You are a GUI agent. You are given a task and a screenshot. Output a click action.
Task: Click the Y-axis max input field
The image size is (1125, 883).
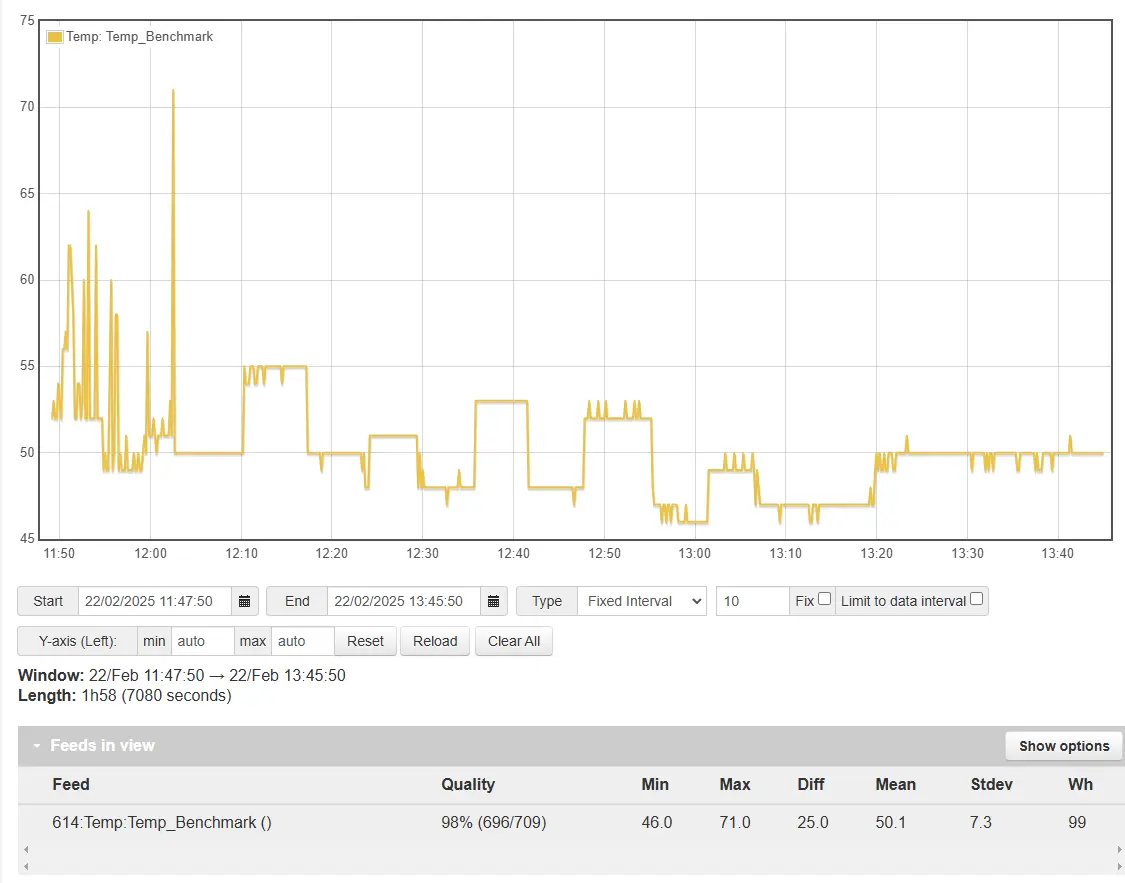pos(302,641)
